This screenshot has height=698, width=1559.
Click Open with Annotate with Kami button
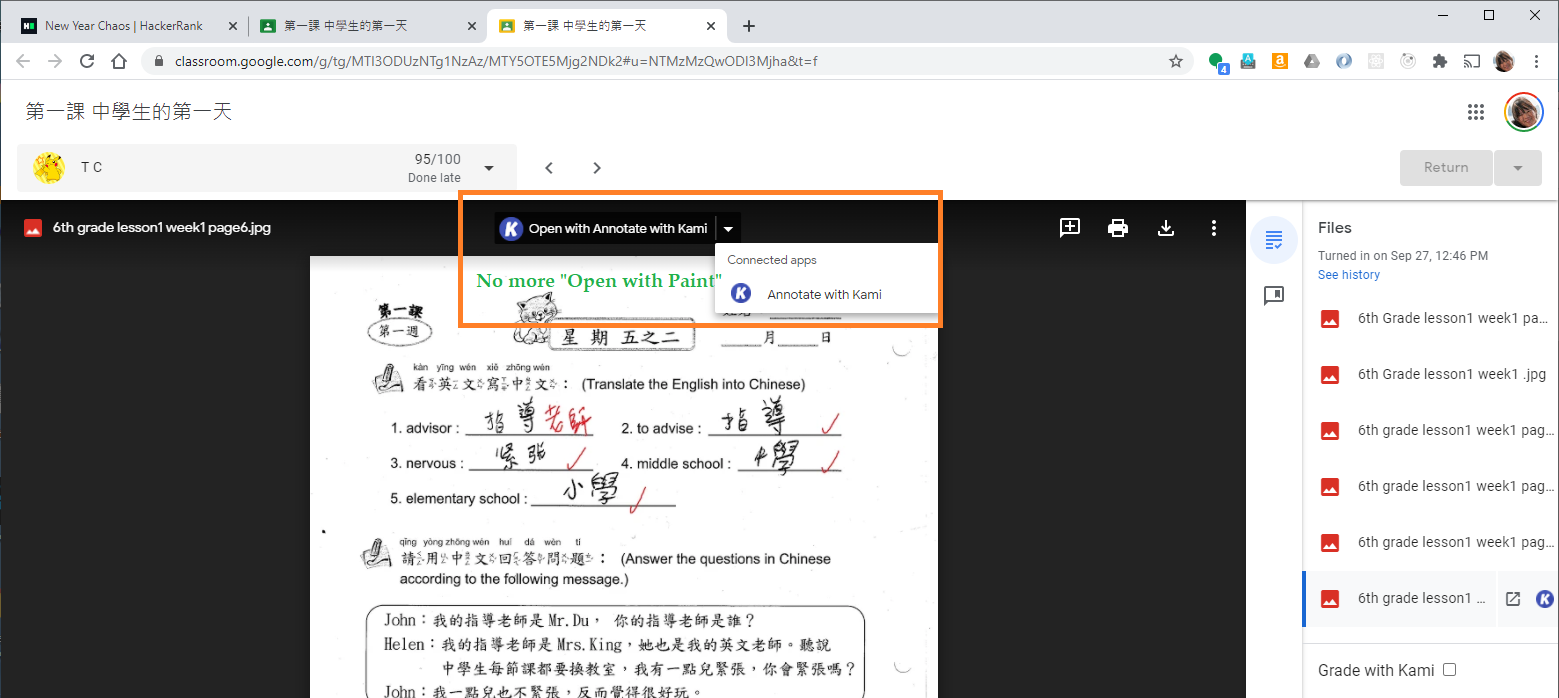coord(606,228)
